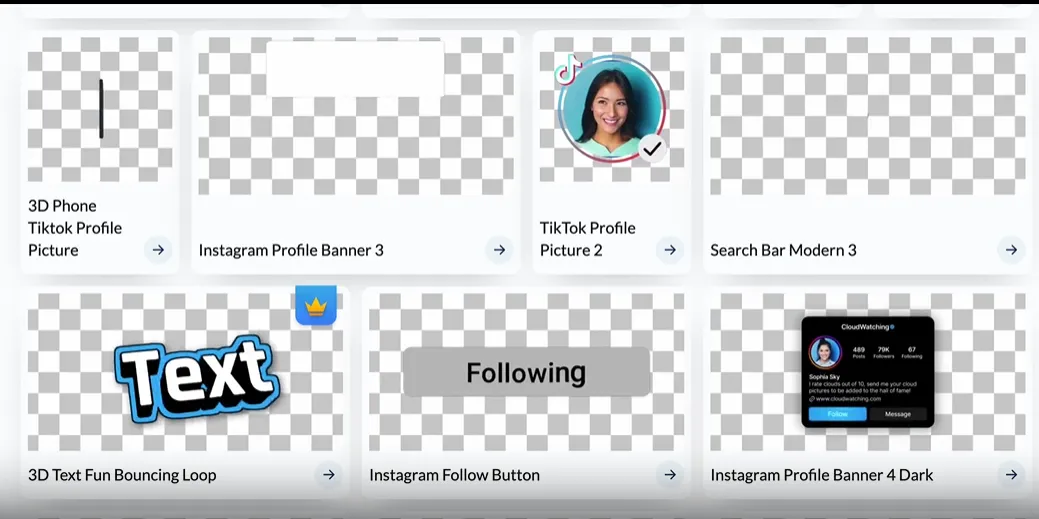
Task: Click the Search Bar Modern 3 title text
Action: [x=783, y=250]
